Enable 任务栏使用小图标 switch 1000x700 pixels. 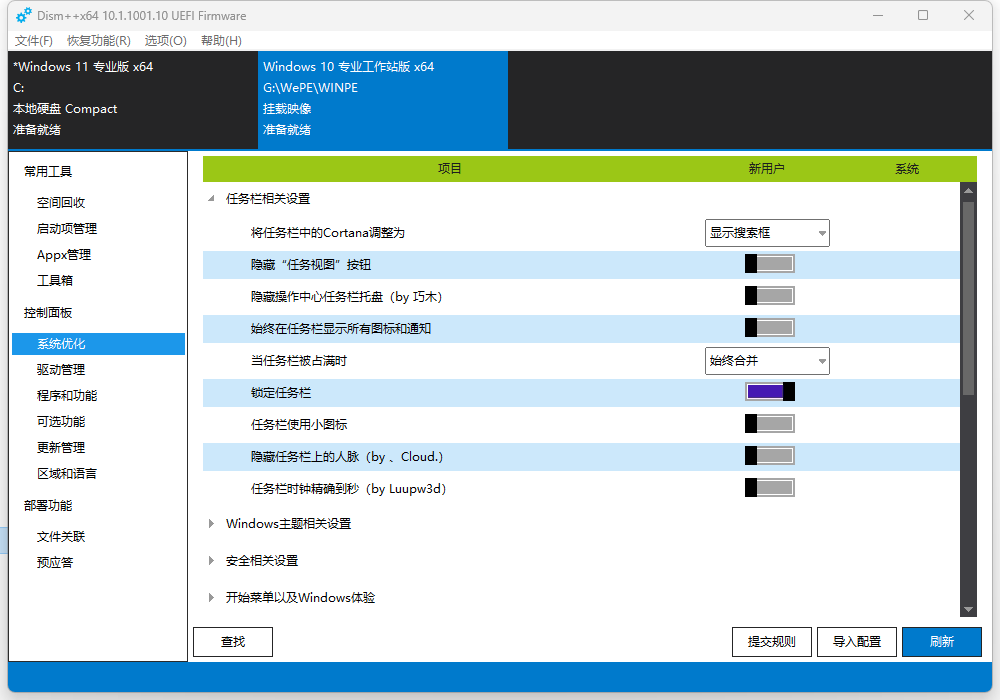pos(769,424)
